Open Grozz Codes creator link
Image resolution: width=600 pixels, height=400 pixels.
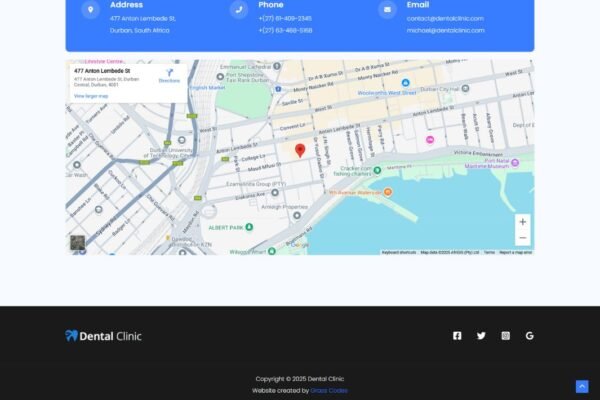pos(329,390)
